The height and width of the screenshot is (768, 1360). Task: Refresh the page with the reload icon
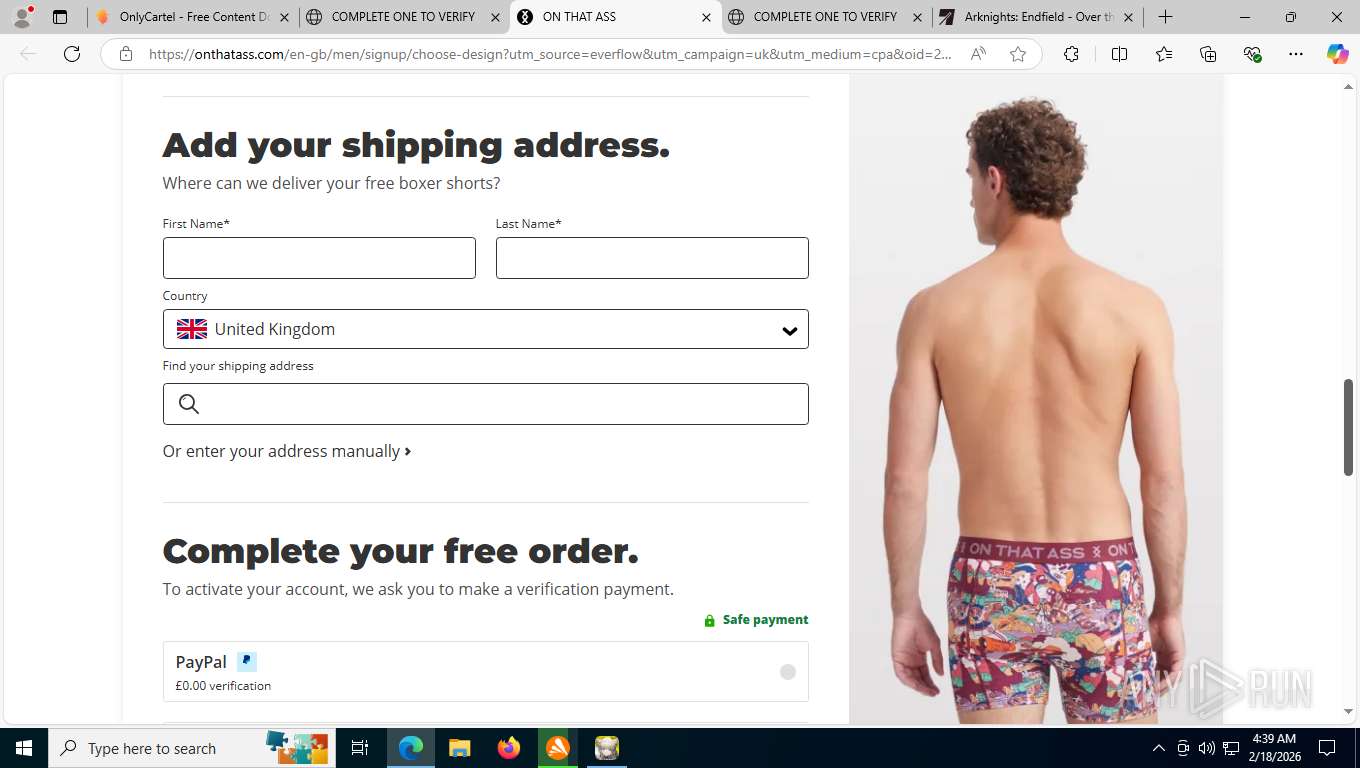coord(72,54)
